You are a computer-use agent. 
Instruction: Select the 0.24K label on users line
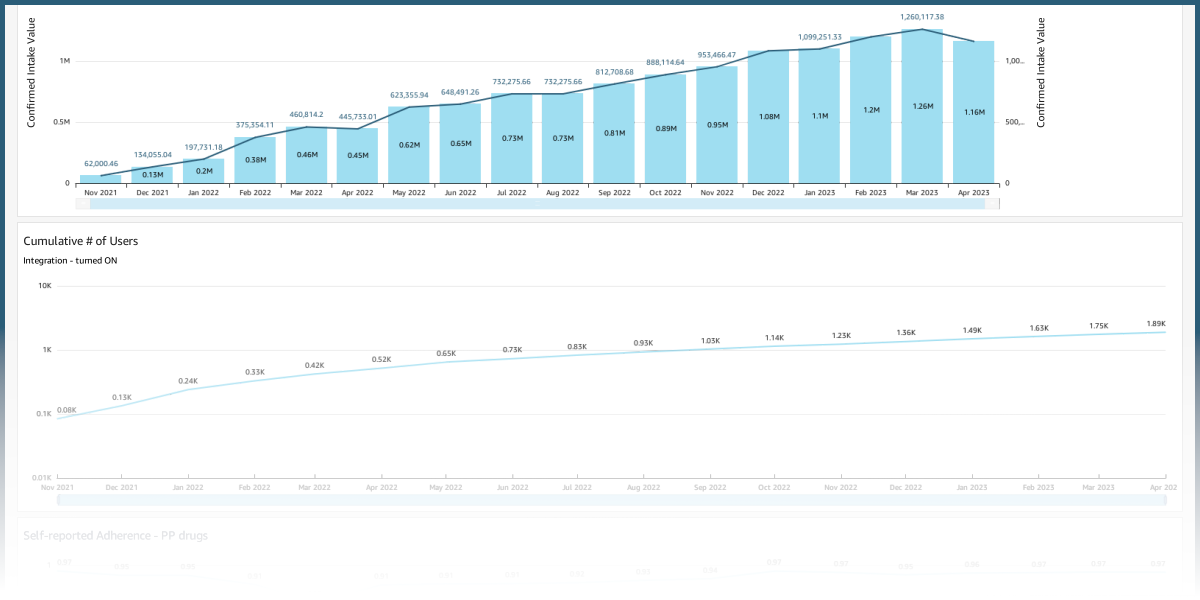tap(188, 381)
